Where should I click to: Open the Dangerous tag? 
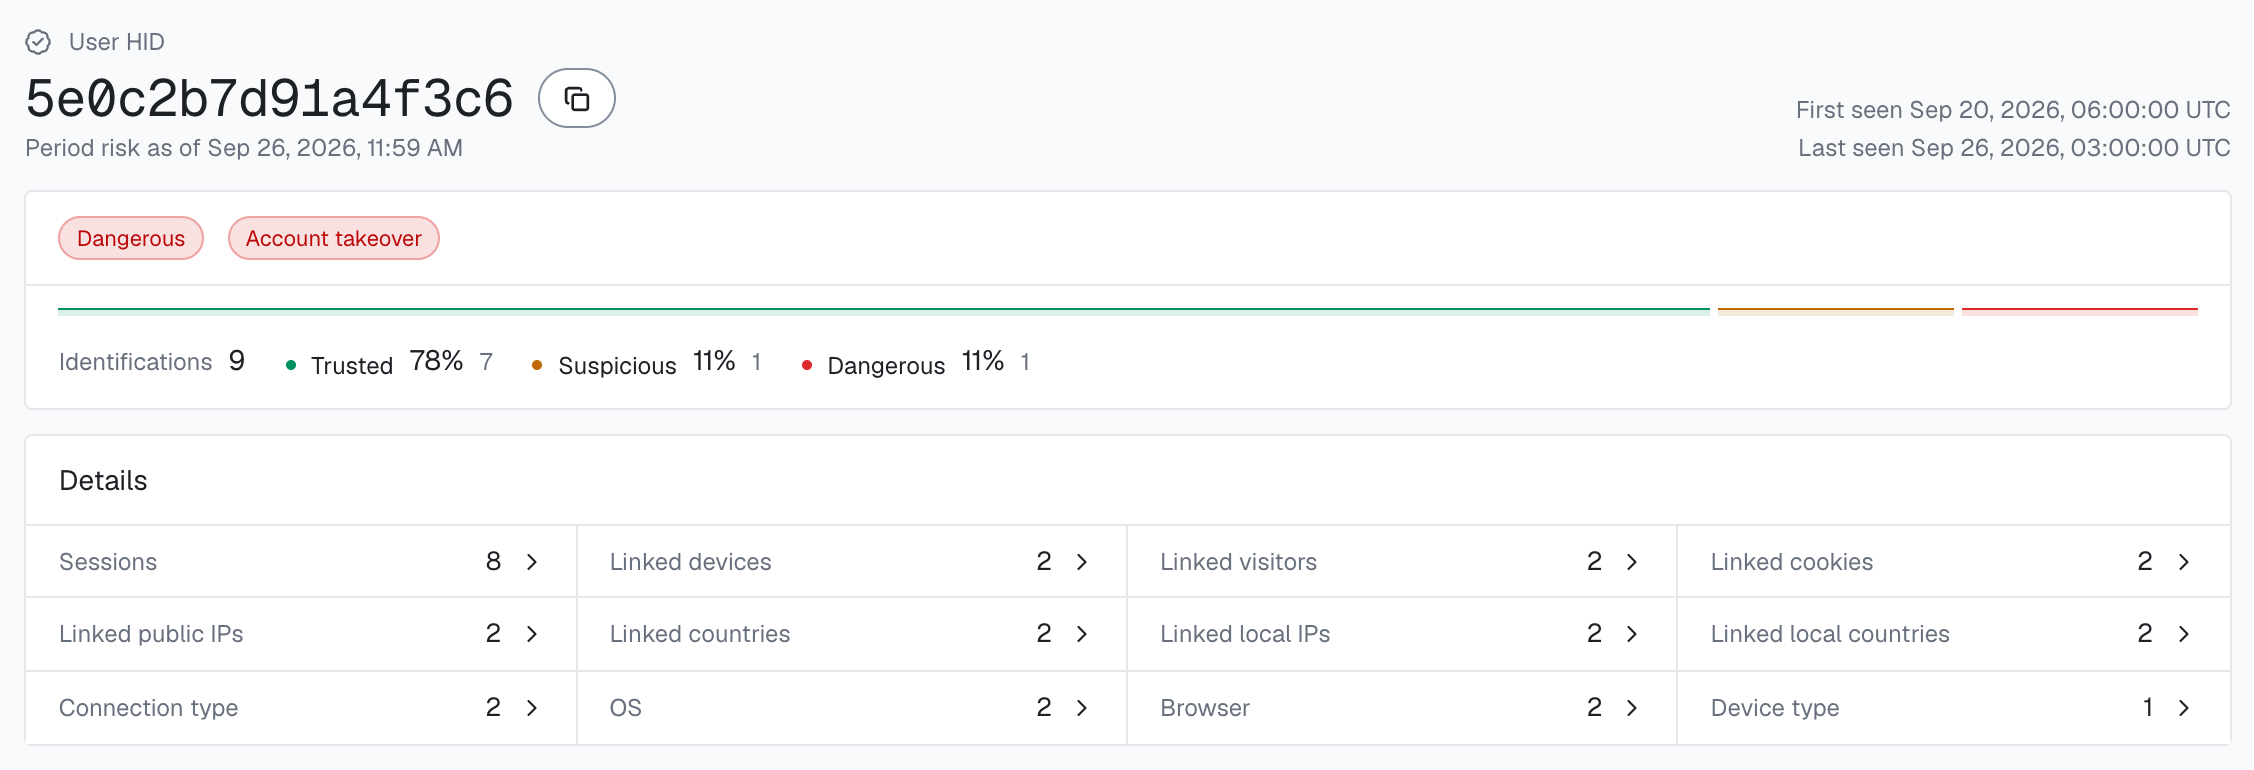[x=131, y=238]
